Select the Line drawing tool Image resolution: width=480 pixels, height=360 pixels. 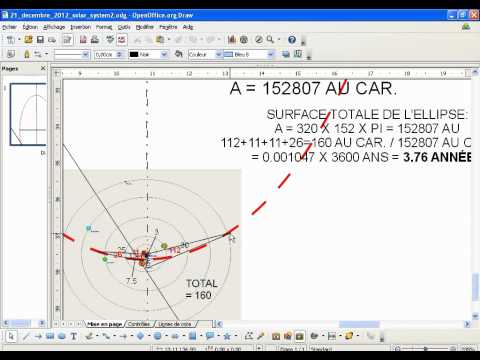tap(26, 336)
